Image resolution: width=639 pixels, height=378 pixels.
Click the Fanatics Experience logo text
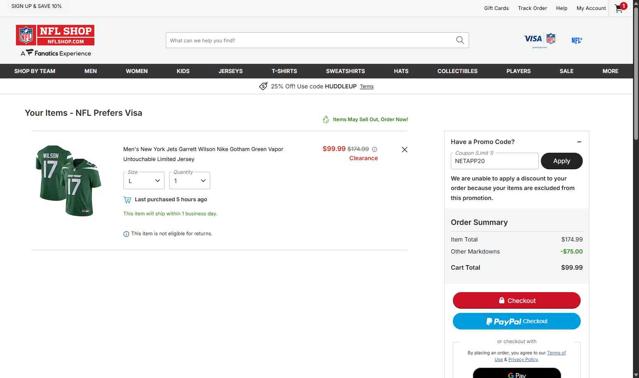pos(56,53)
